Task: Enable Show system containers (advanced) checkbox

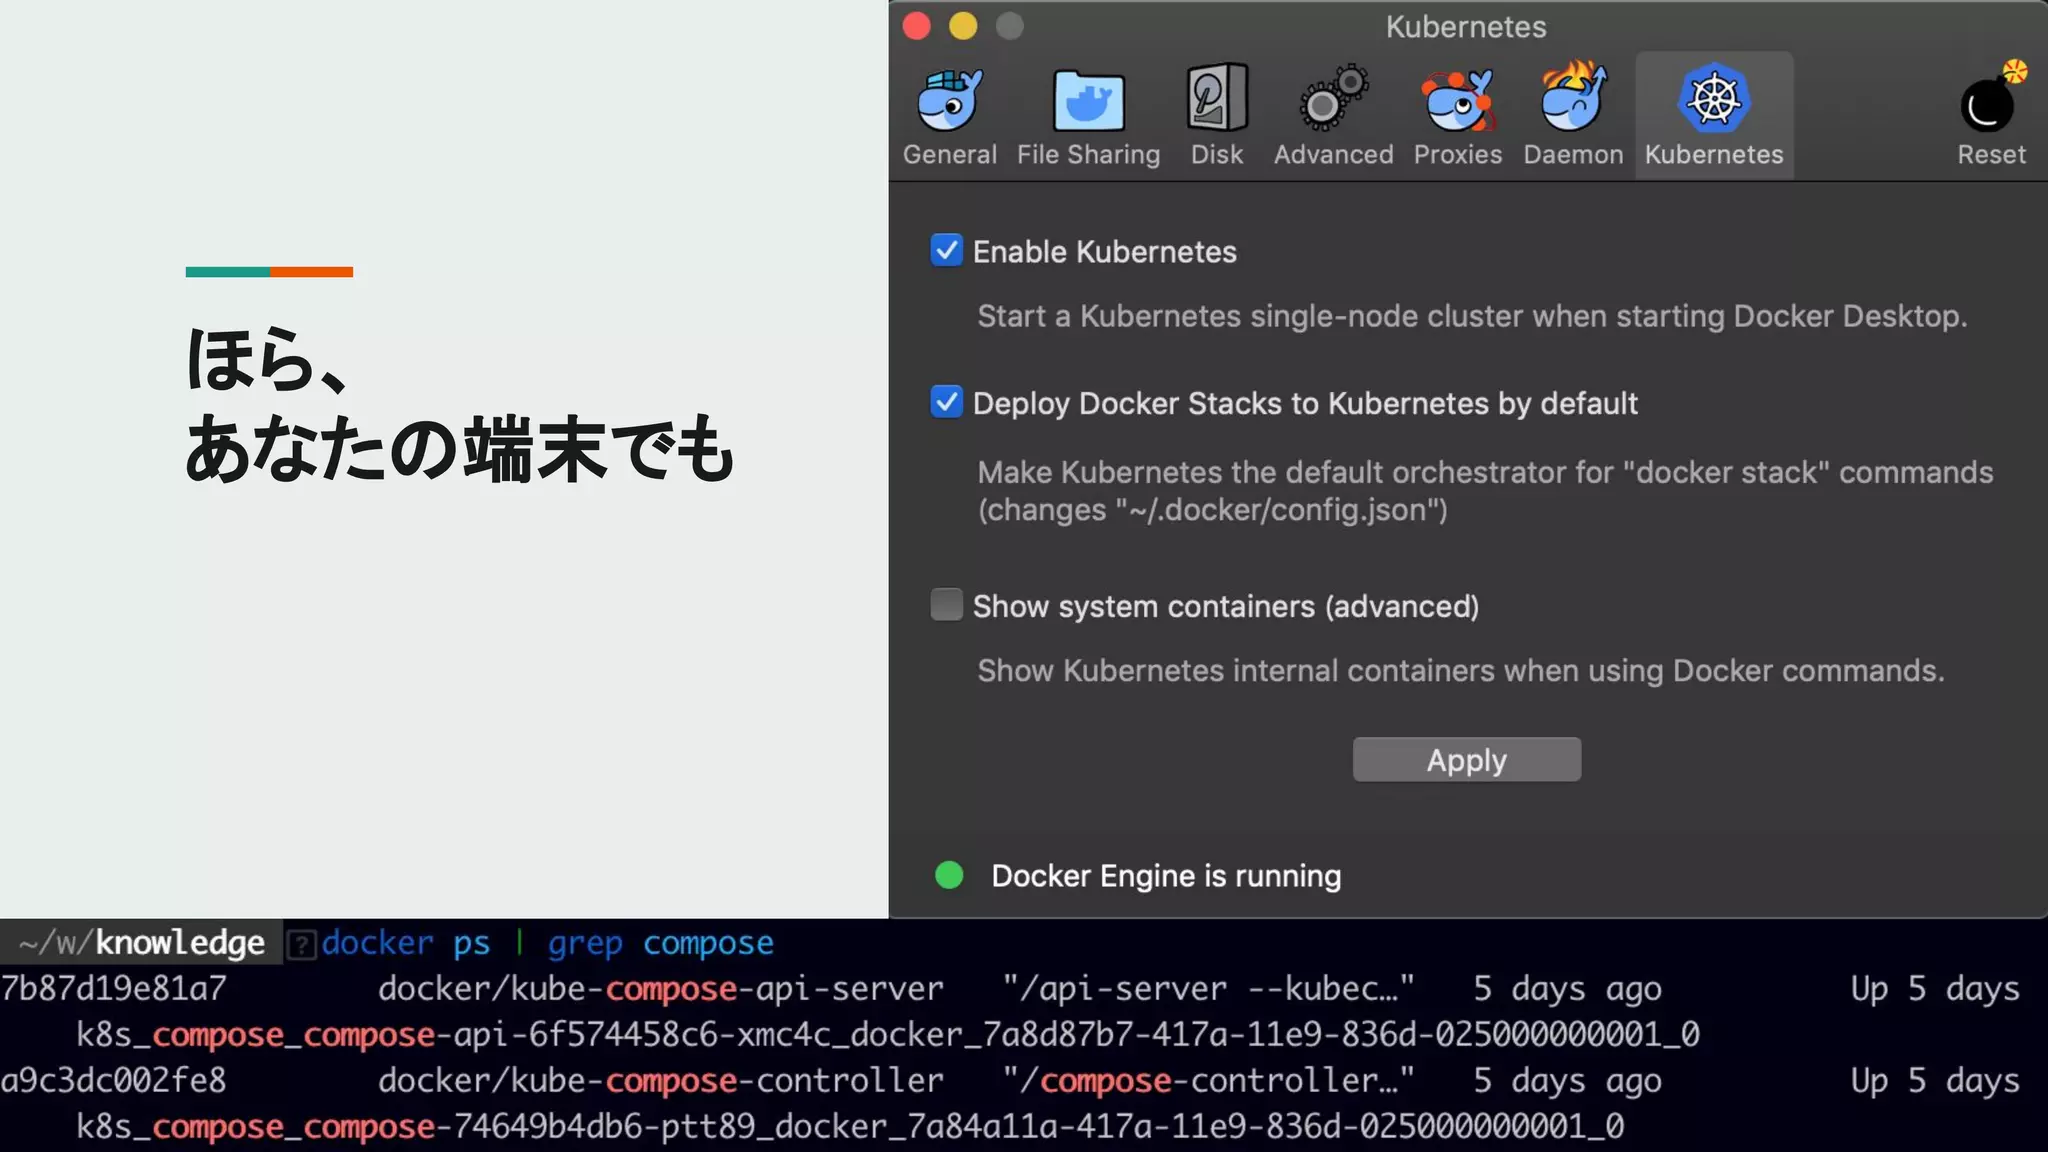Action: point(946,604)
